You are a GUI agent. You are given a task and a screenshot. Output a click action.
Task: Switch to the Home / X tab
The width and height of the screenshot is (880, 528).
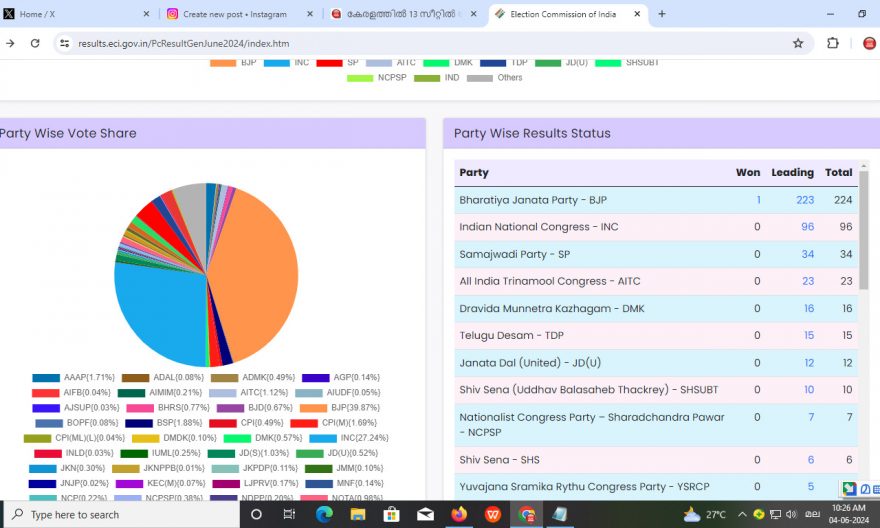(76, 14)
